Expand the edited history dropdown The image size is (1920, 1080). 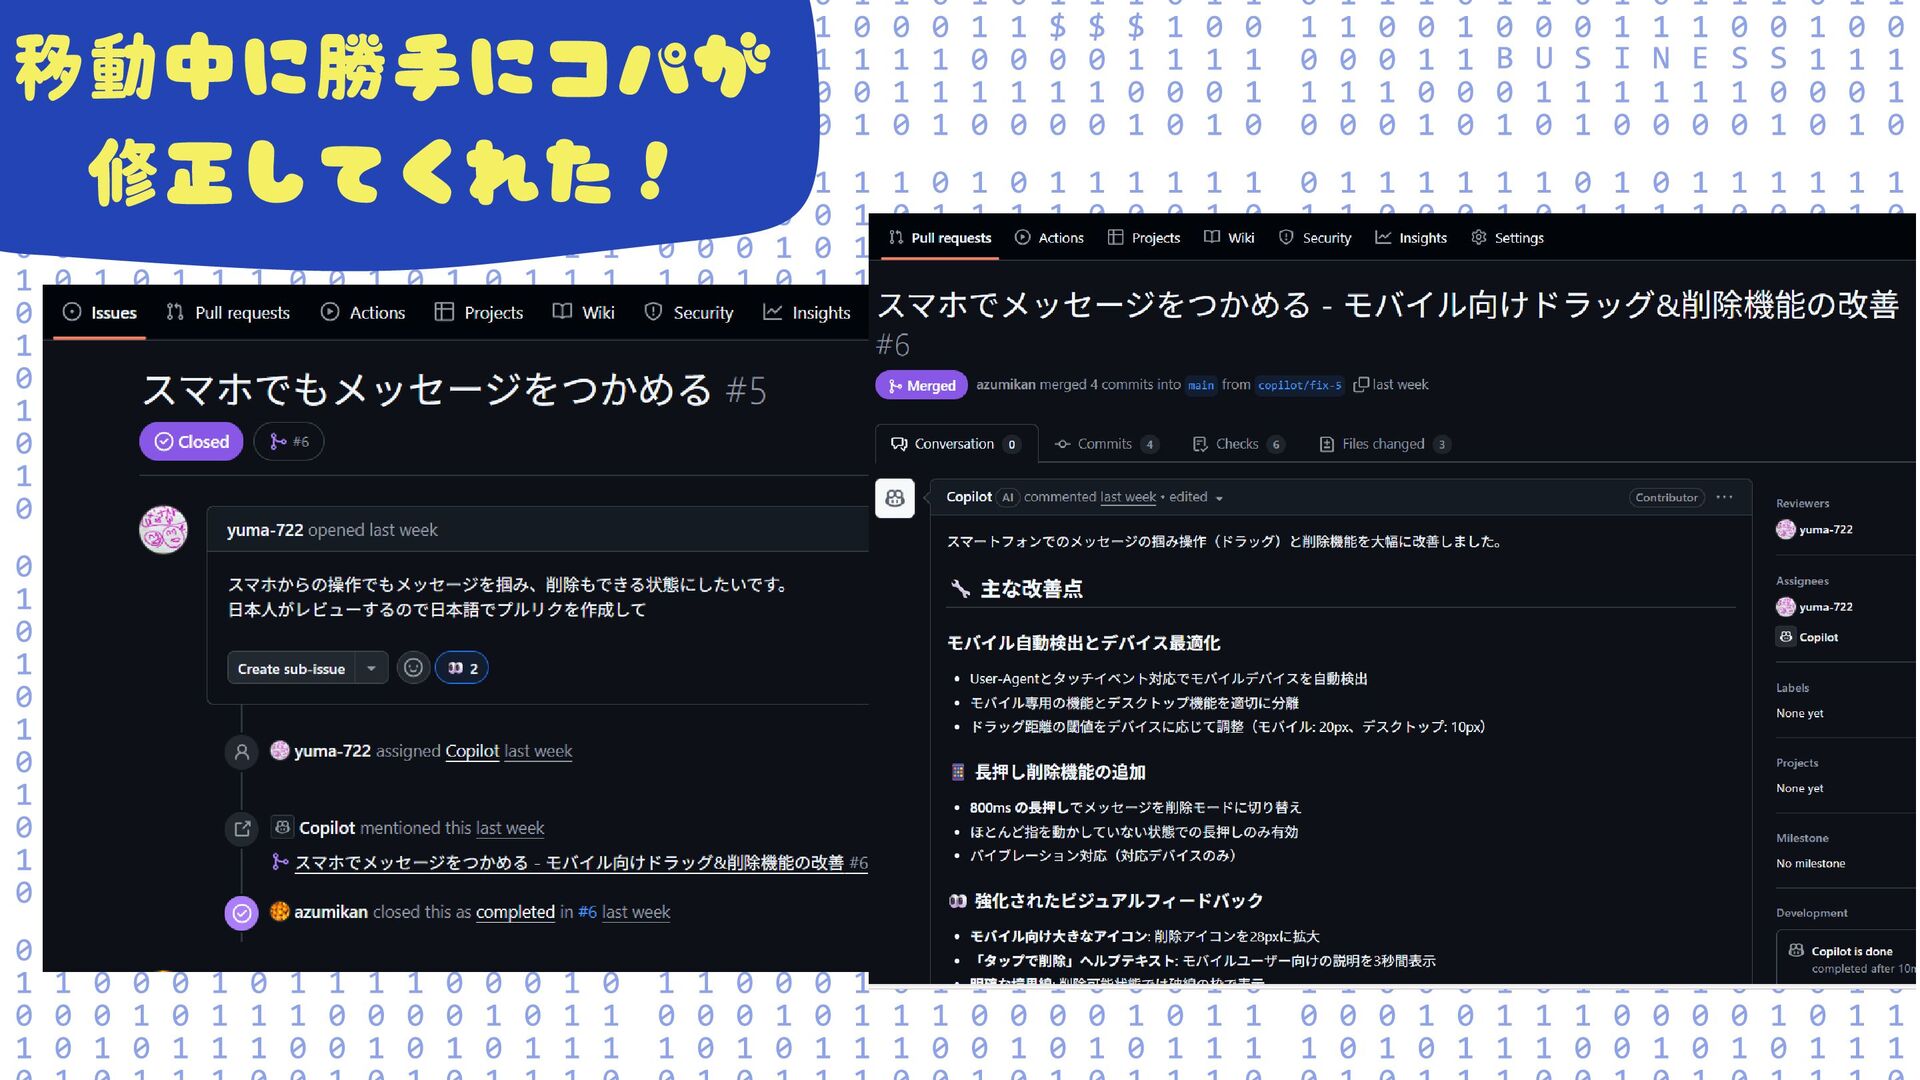tap(1196, 497)
